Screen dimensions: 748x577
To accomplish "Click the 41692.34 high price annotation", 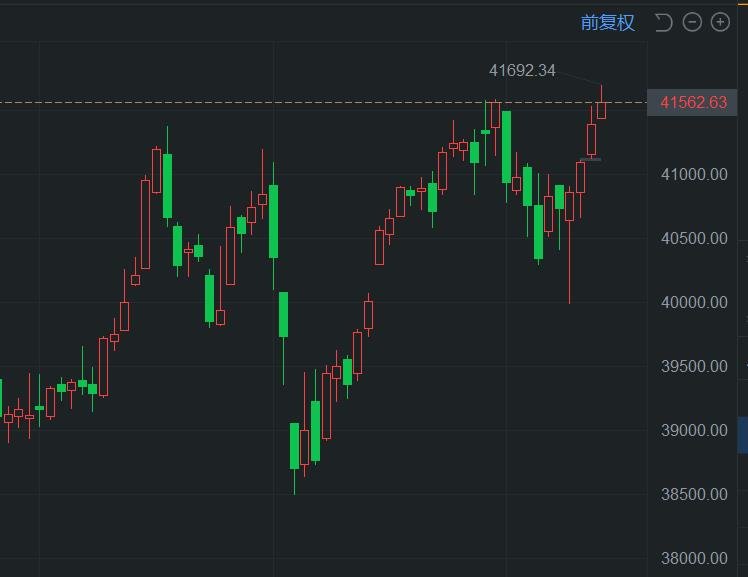I will (x=521, y=70).
